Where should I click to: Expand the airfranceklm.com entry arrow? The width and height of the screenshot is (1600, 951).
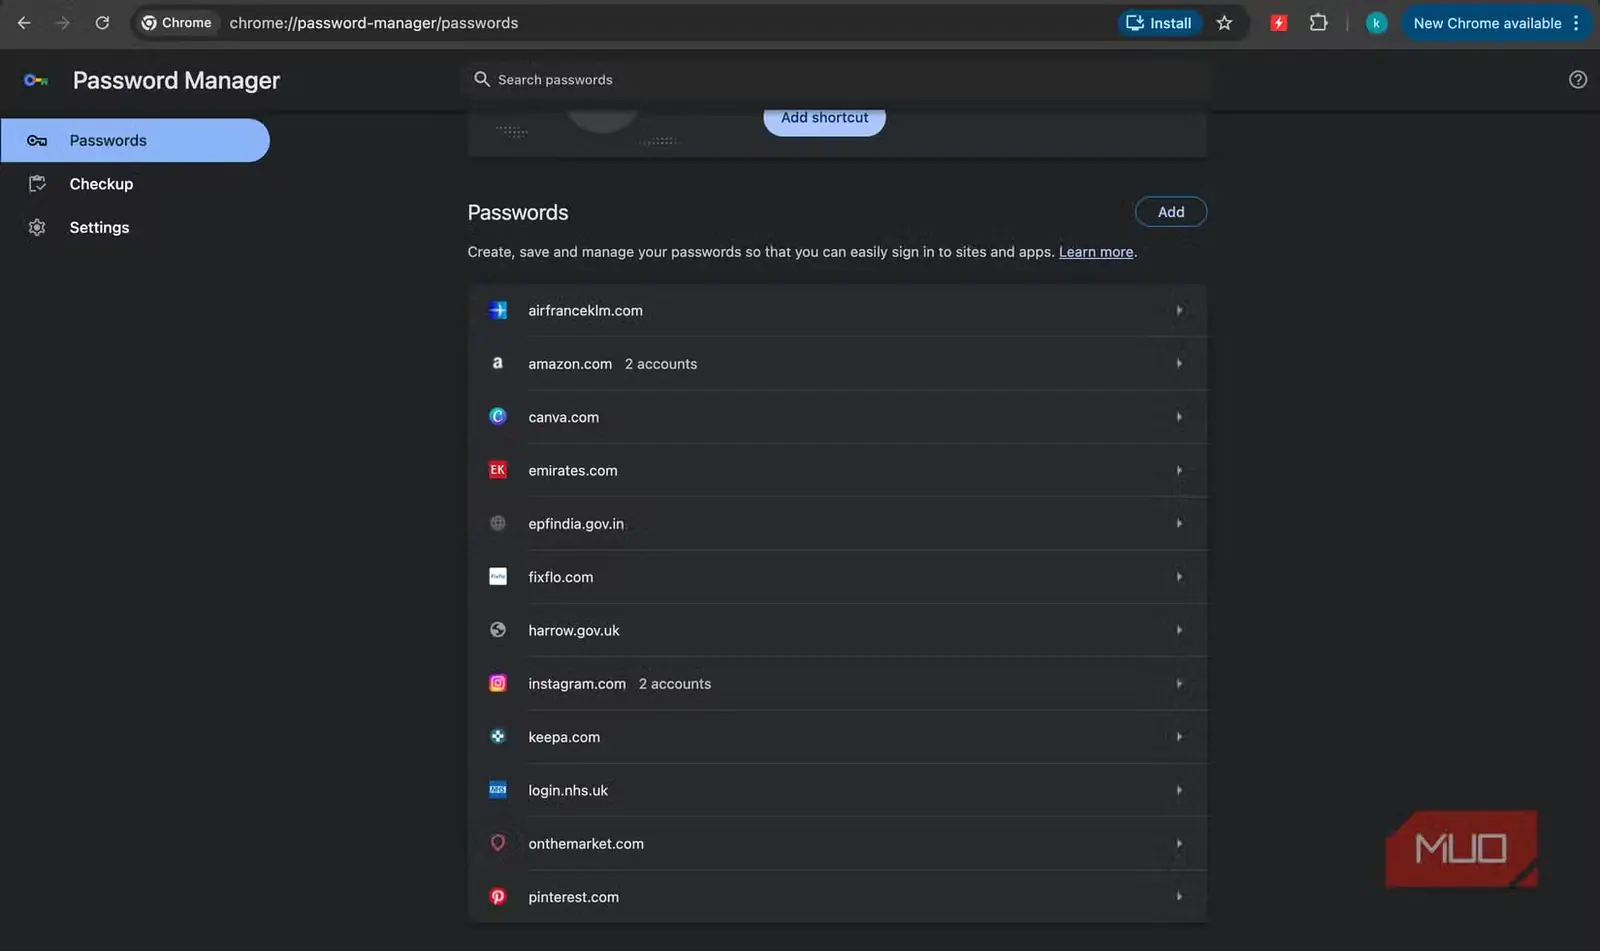[x=1179, y=310]
